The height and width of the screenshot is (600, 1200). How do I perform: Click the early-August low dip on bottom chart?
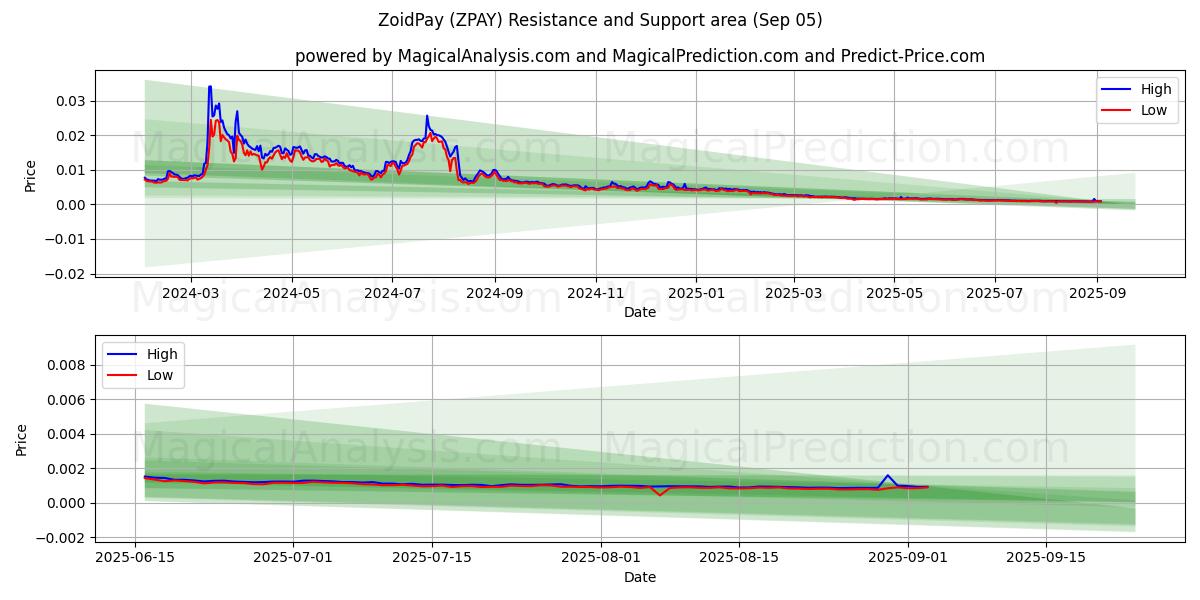click(x=659, y=494)
